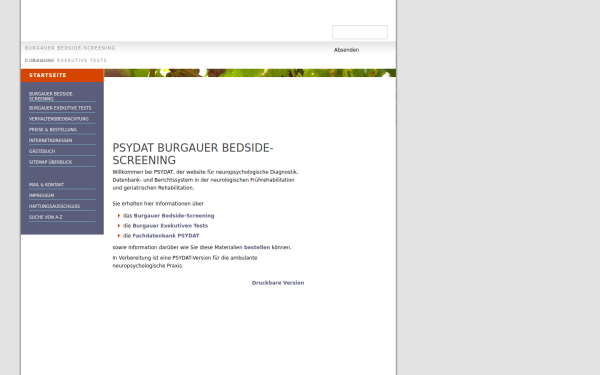Open Burgauer Exekutive Tests in the sidebar
The width and height of the screenshot is (600, 375).
(x=62, y=108)
